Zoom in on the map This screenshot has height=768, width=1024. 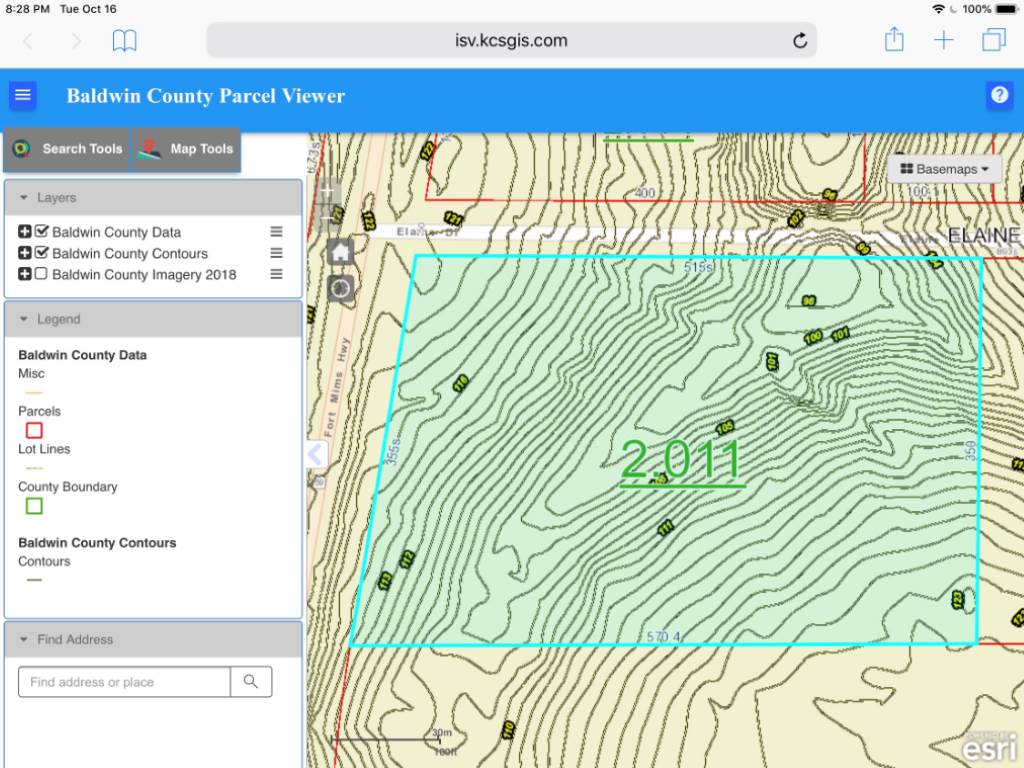[x=328, y=191]
